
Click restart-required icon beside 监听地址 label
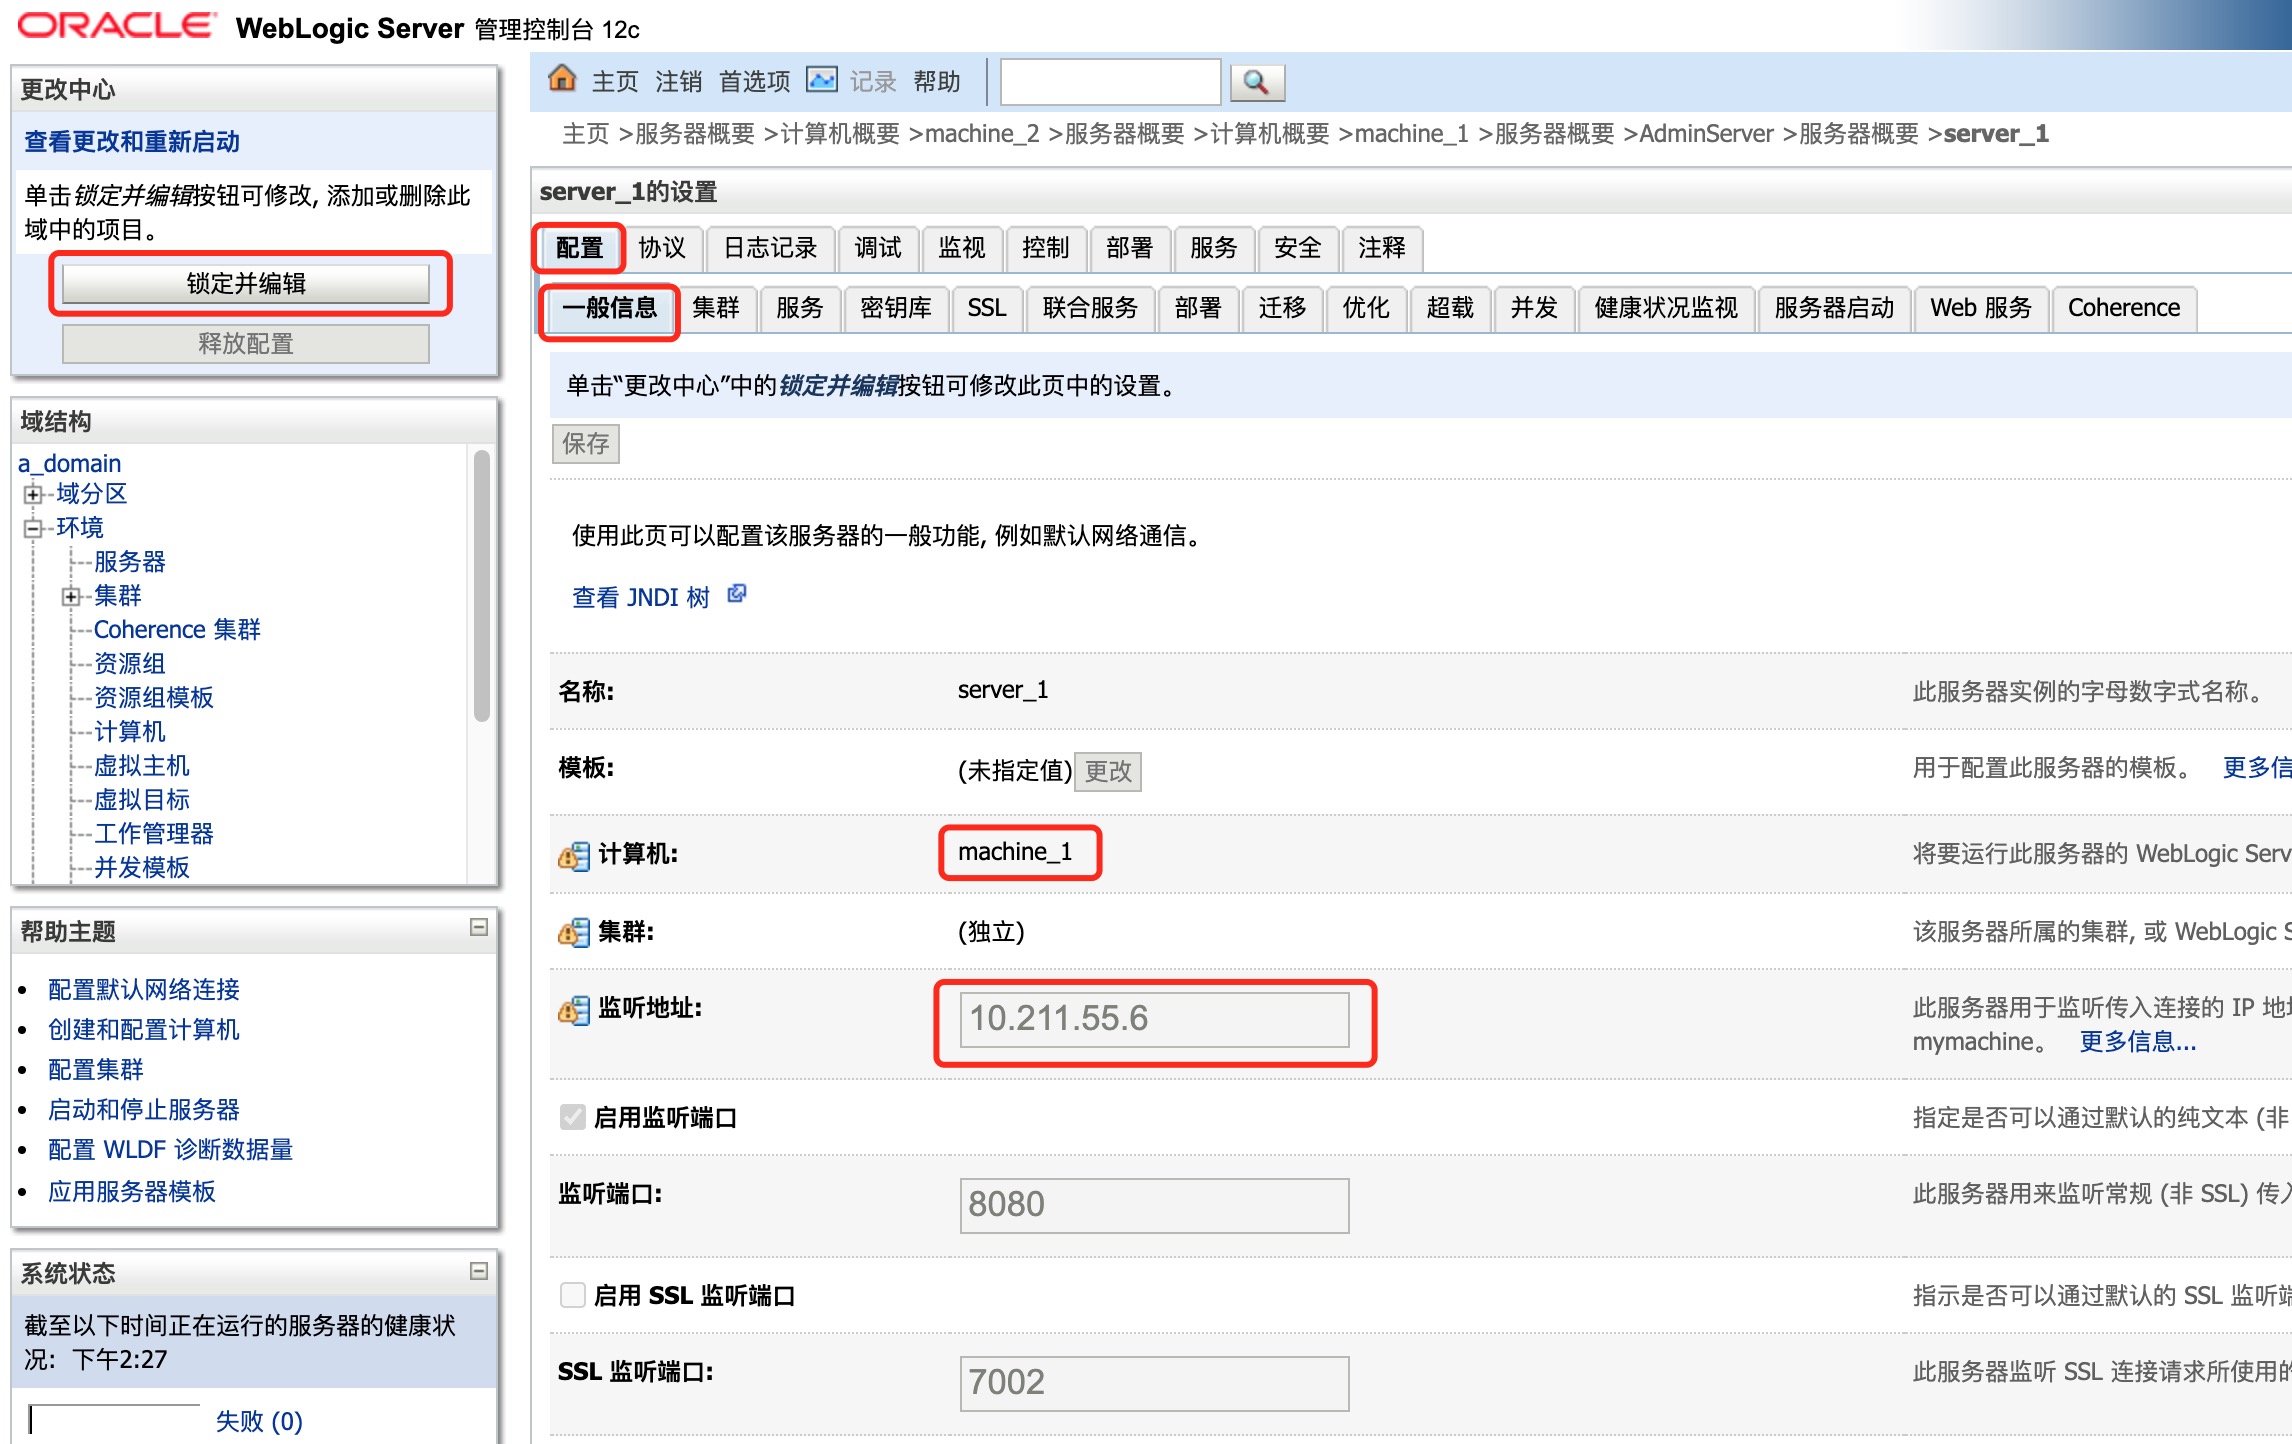(x=574, y=1010)
